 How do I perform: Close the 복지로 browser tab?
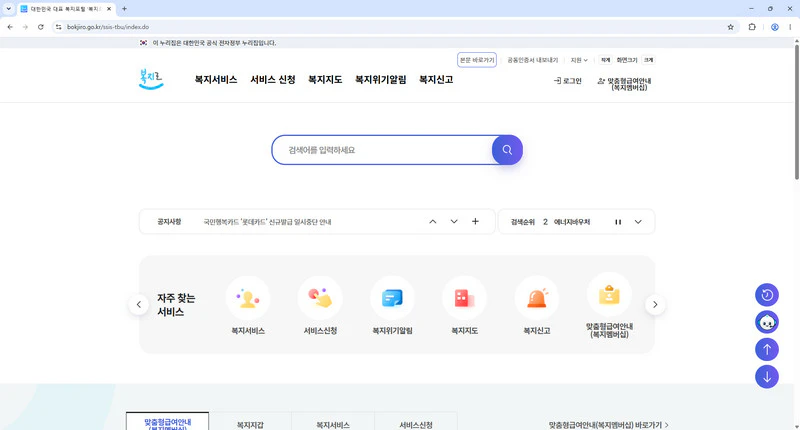pos(109,9)
